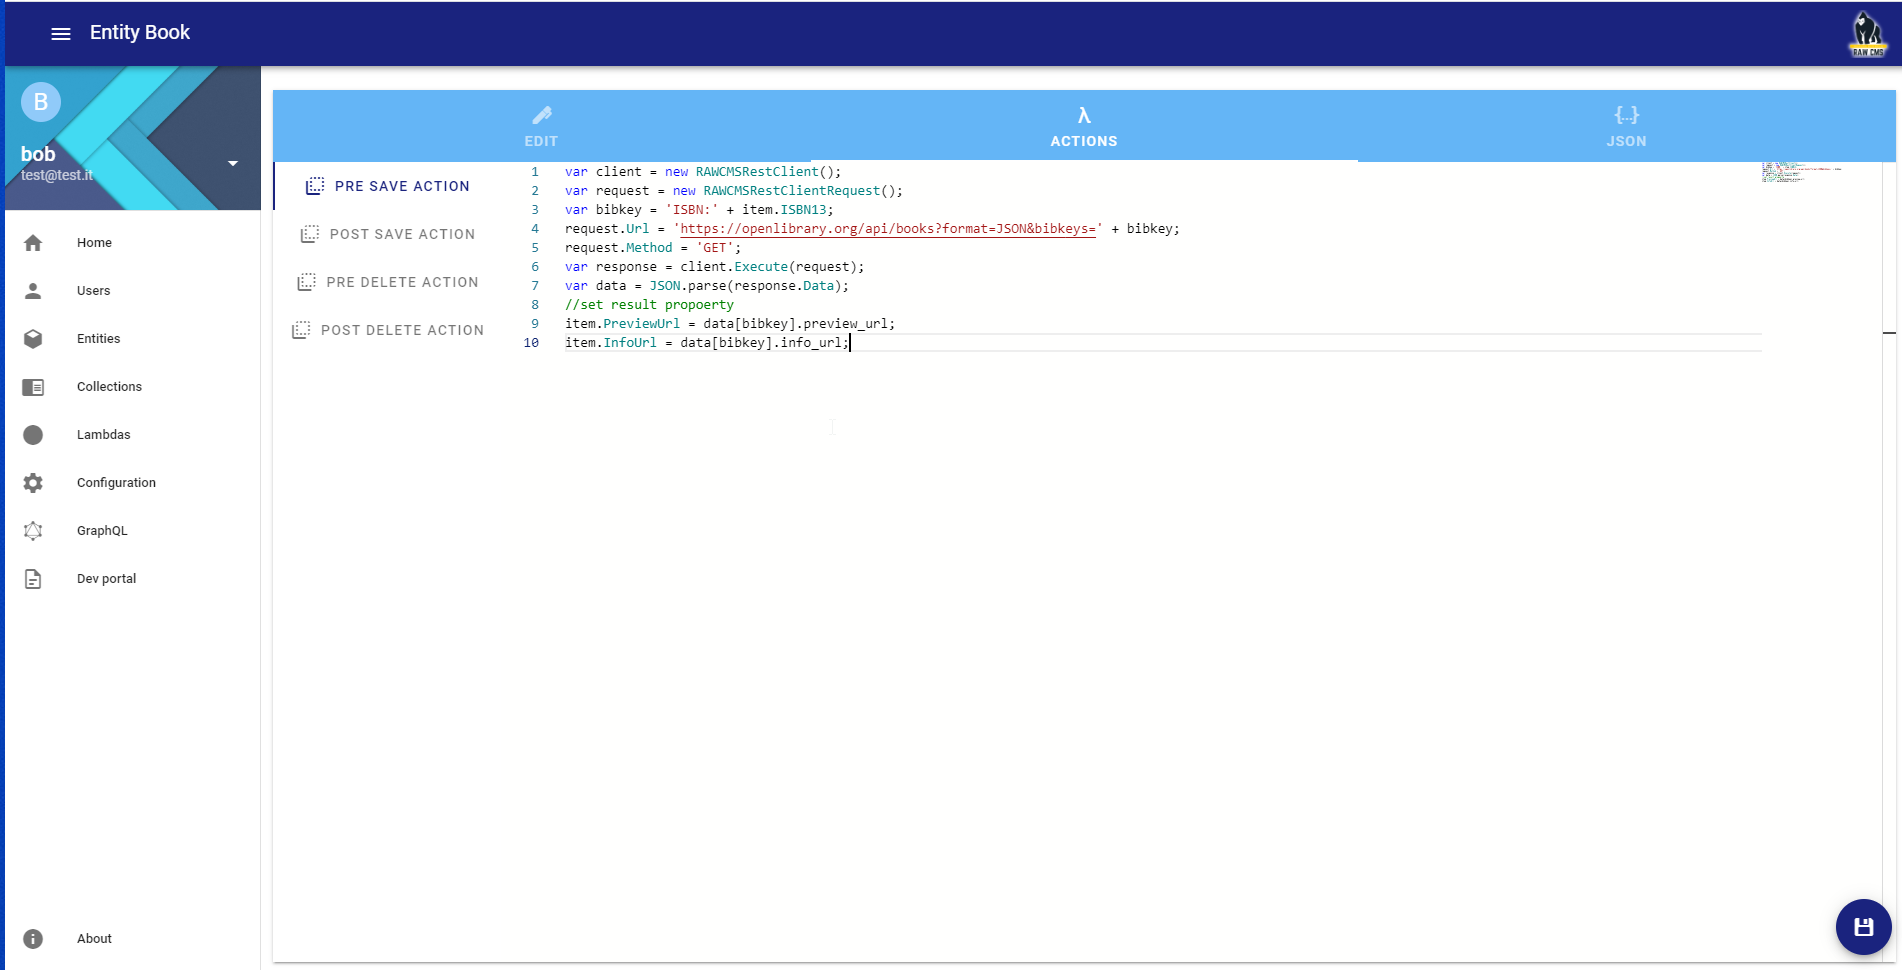Open GraphQL from the sidebar

133,531
